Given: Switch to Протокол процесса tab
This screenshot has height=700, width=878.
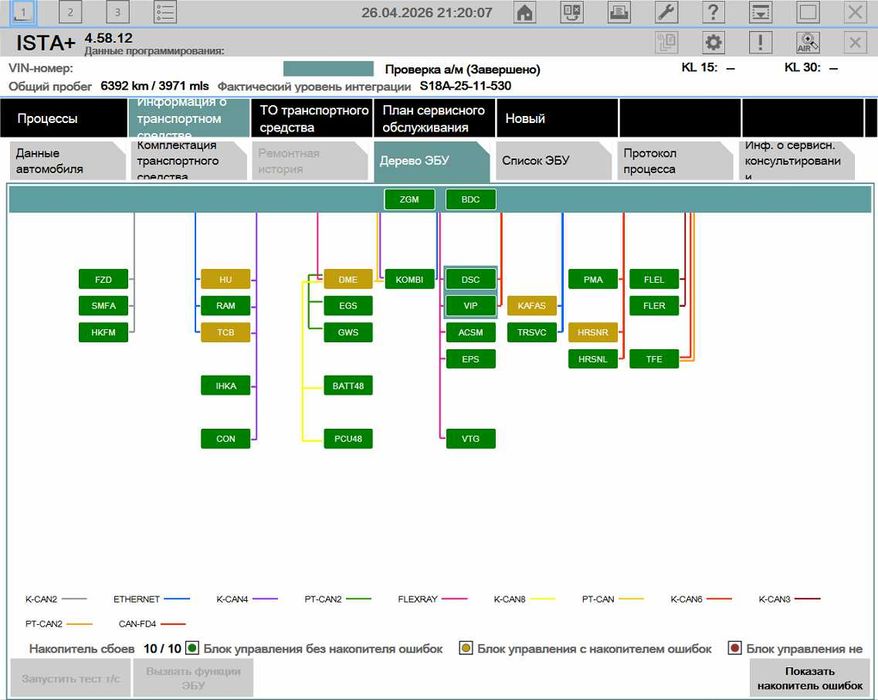Looking at the screenshot, I should point(675,161).
